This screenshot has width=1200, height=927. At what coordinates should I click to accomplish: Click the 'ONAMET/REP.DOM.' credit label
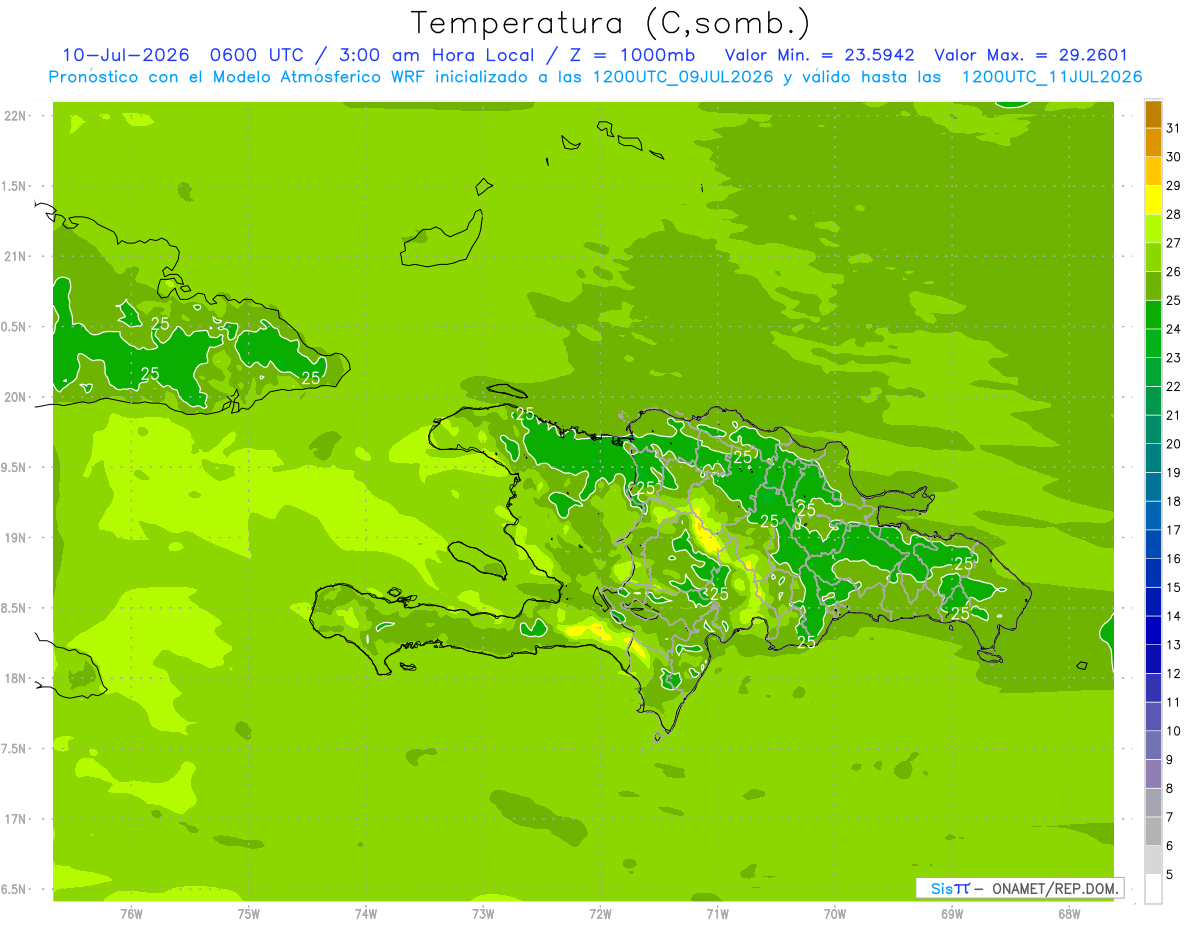tap(1055, 888)
